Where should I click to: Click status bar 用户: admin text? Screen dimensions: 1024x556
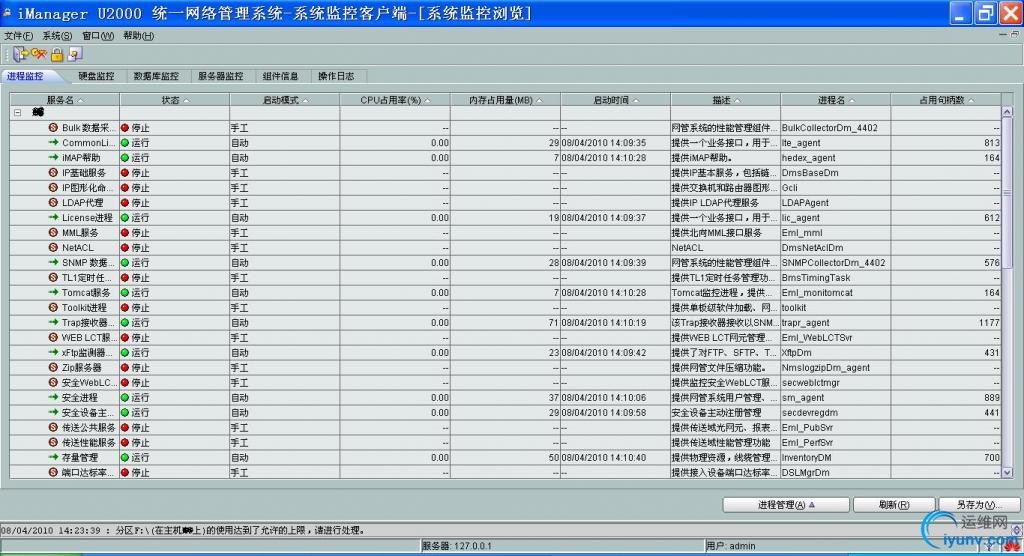[730, 546]
